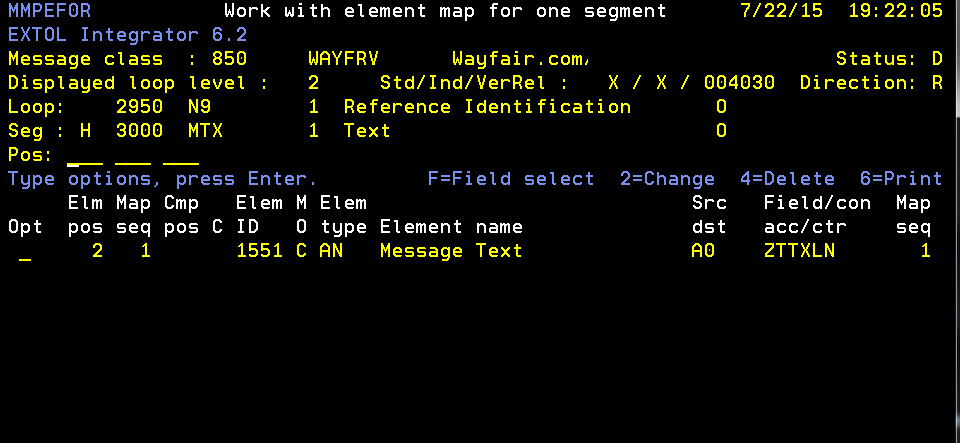Click the Status: D indicator
The height and width of the screenshot is (443, 960).
[889, 59]
